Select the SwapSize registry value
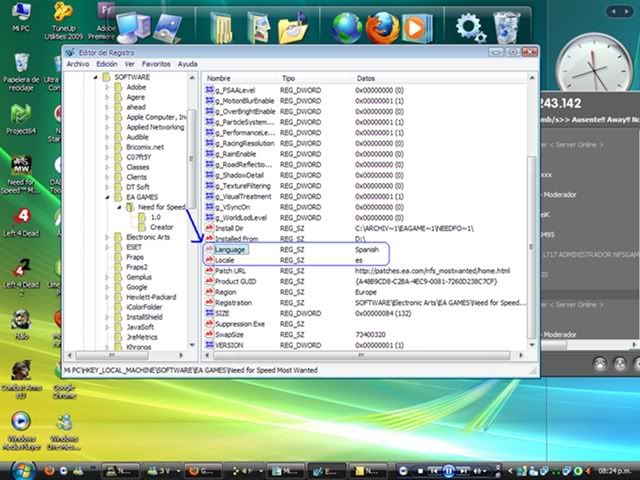640x480 pixels. (x=229, y=334)
